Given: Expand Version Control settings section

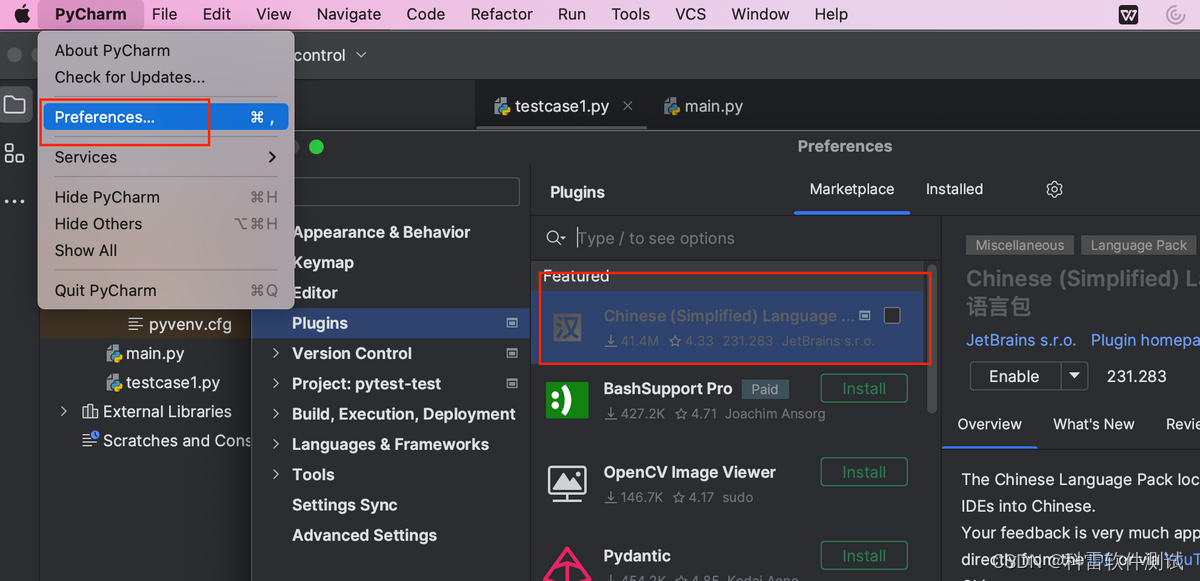Looking at the screenshot, I should pyautogui.click(x=276, y=353).
